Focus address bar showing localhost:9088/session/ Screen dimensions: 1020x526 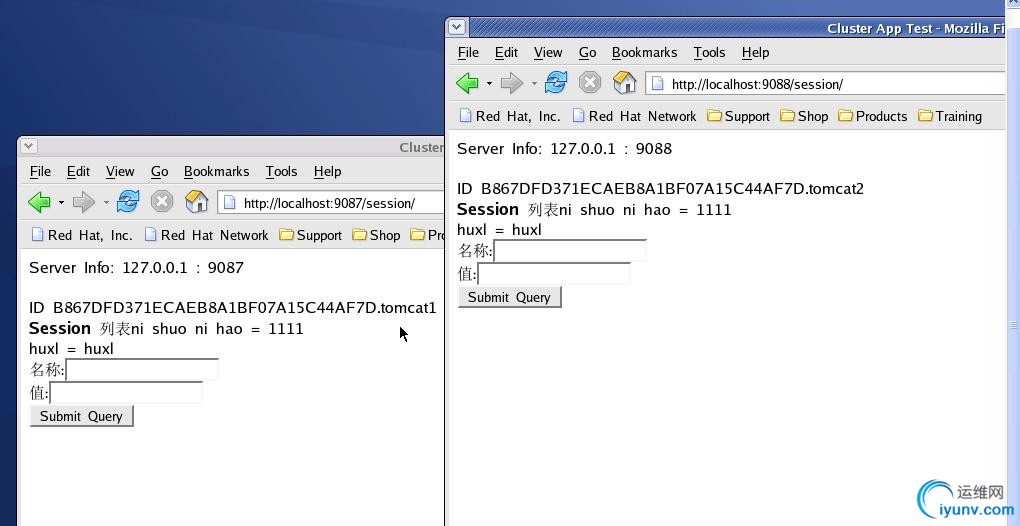[826, 84]
